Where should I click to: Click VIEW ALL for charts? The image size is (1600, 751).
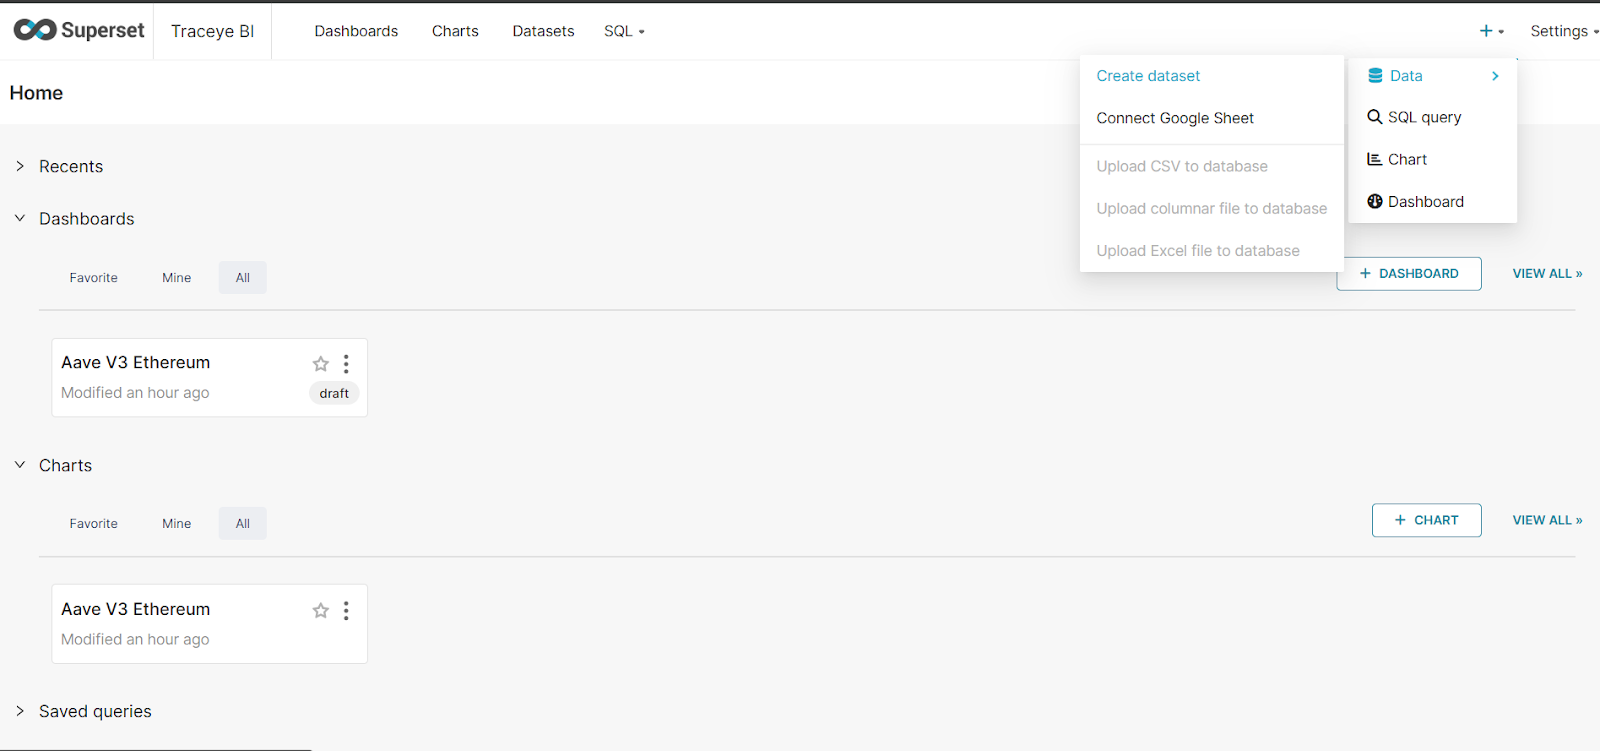point(1547,520)
